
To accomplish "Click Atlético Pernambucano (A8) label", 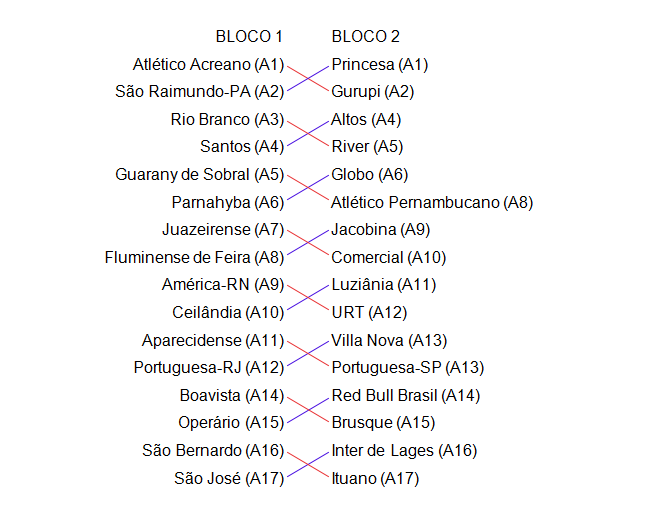I will tap(432, 203).
